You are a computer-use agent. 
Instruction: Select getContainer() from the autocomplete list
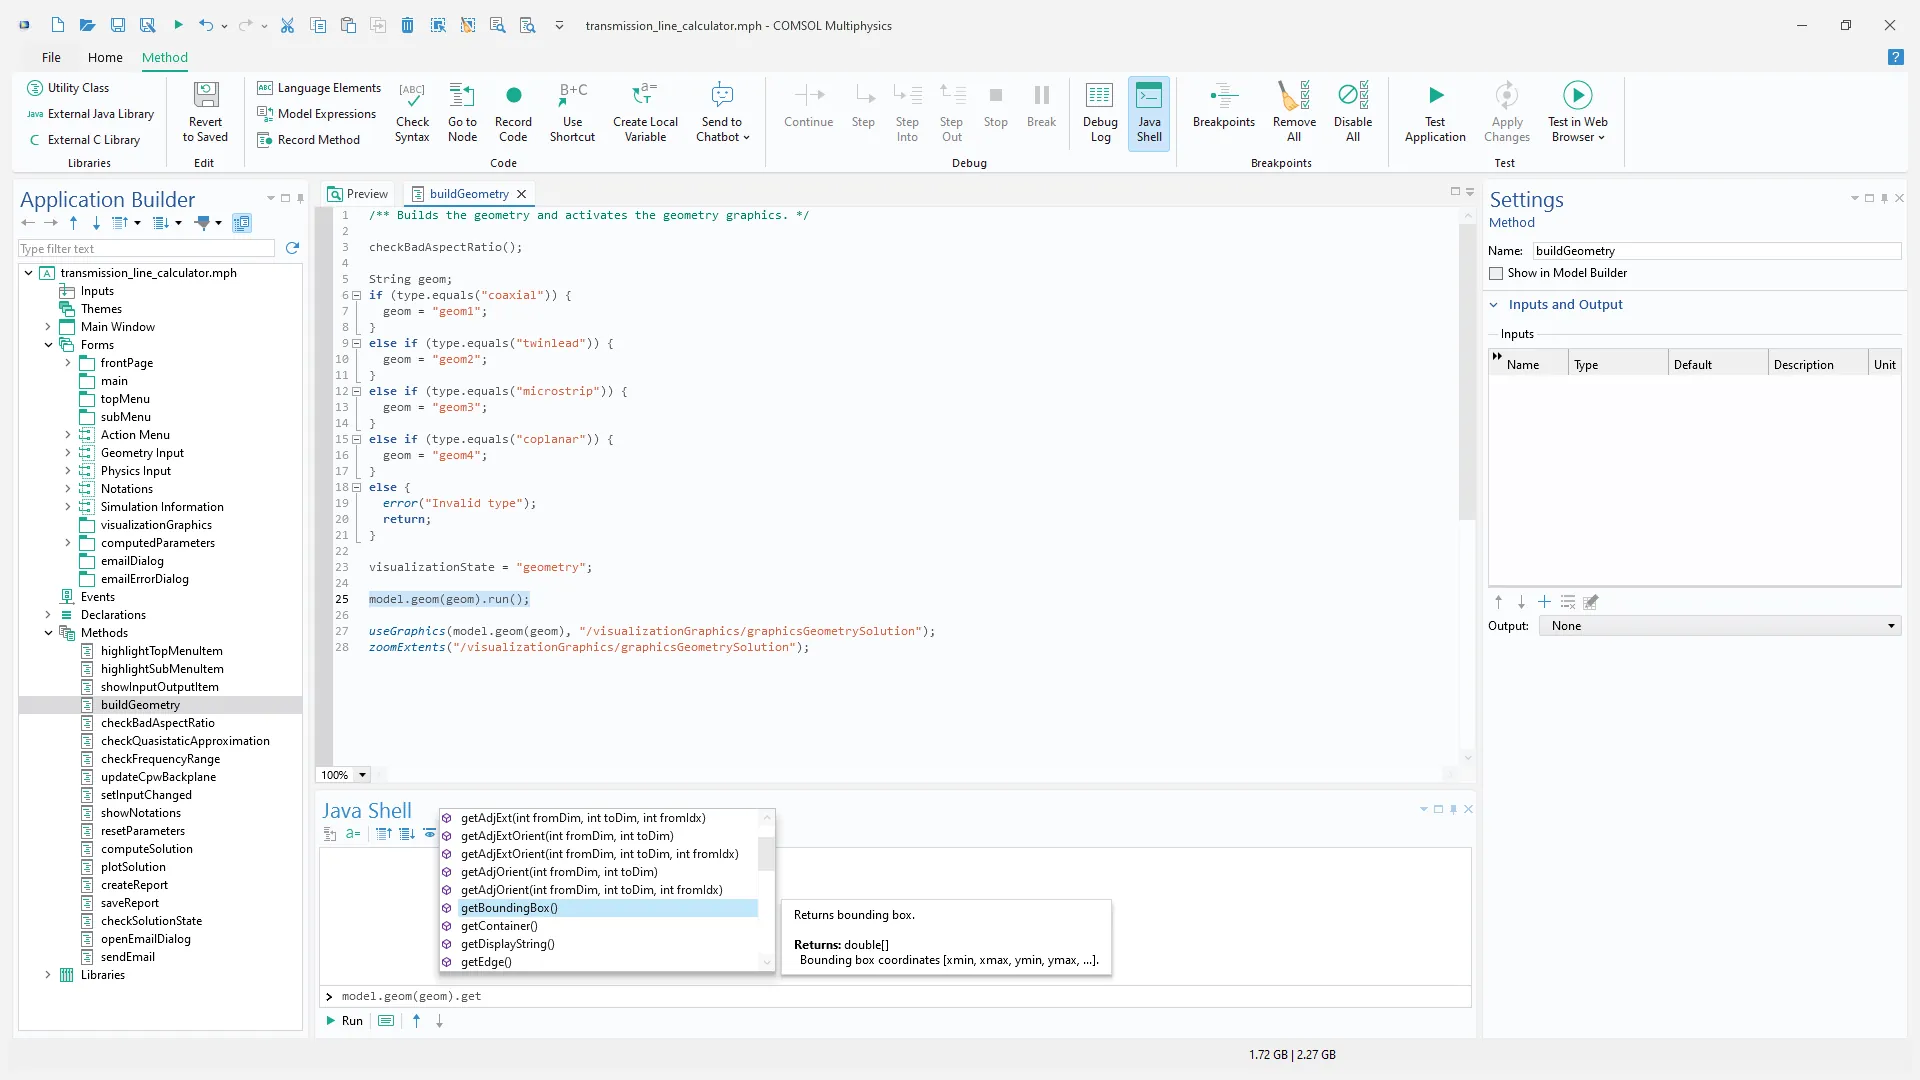499,926
